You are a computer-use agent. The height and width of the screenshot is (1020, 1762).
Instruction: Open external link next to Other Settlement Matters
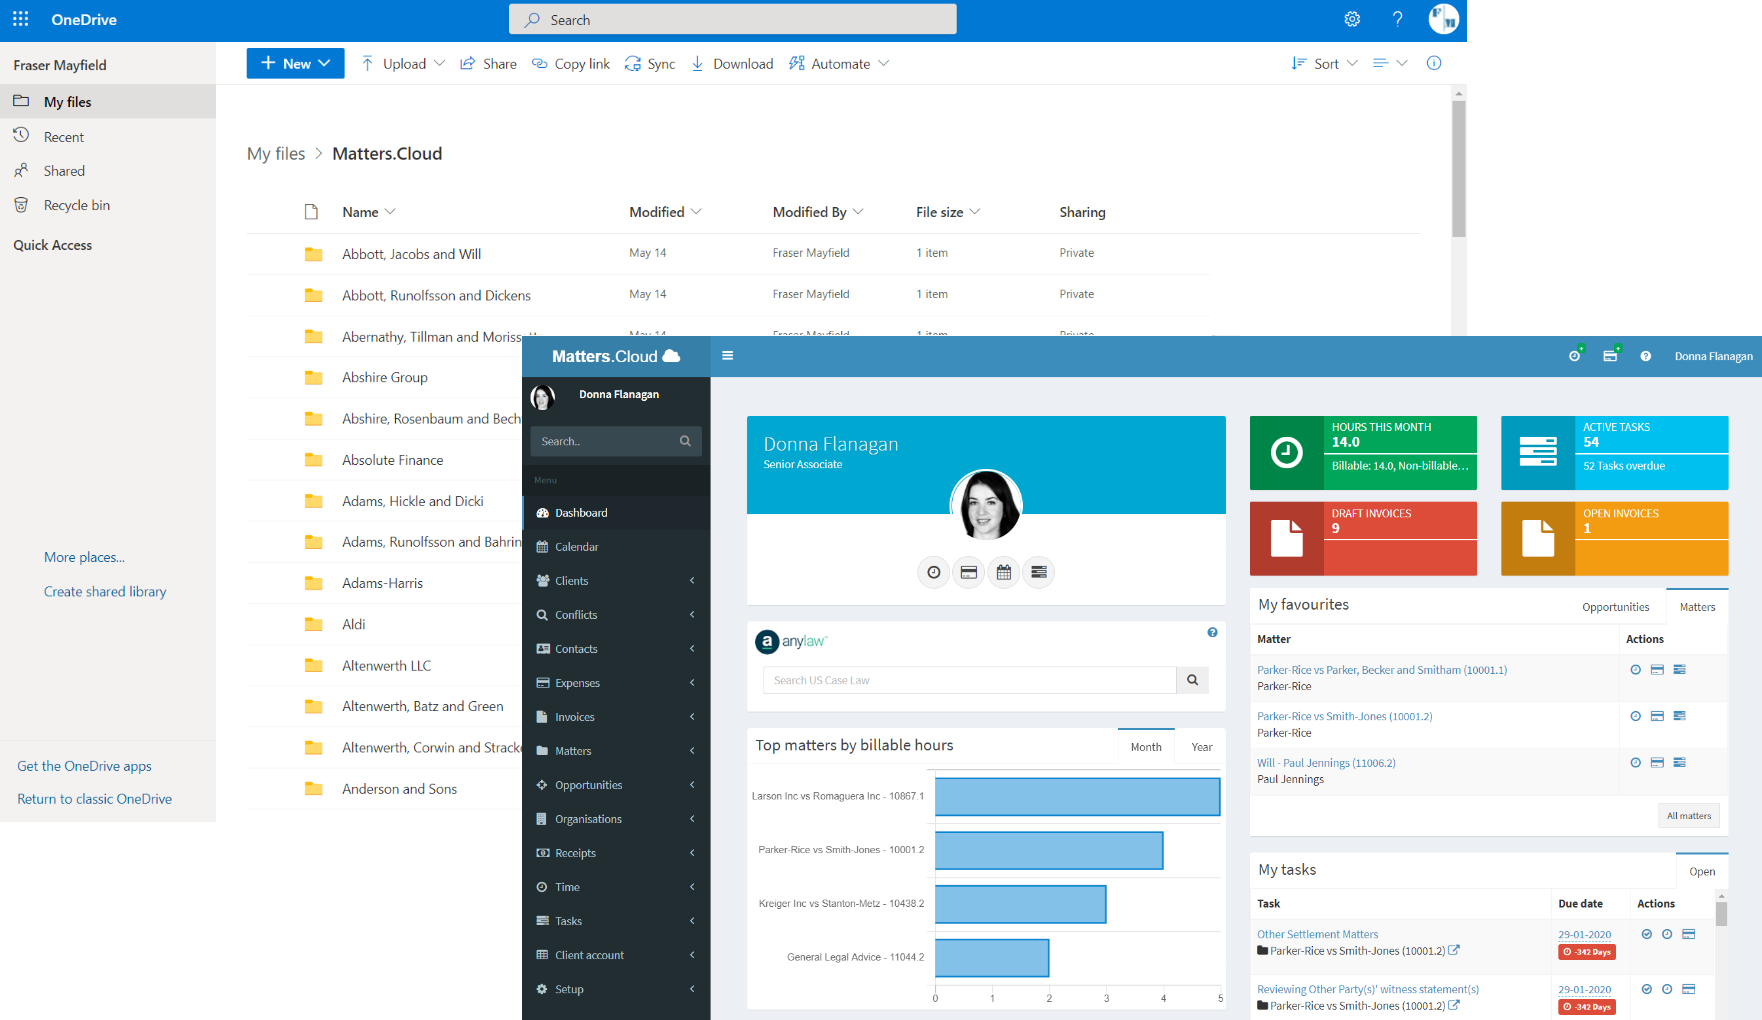coord(1454,950)
